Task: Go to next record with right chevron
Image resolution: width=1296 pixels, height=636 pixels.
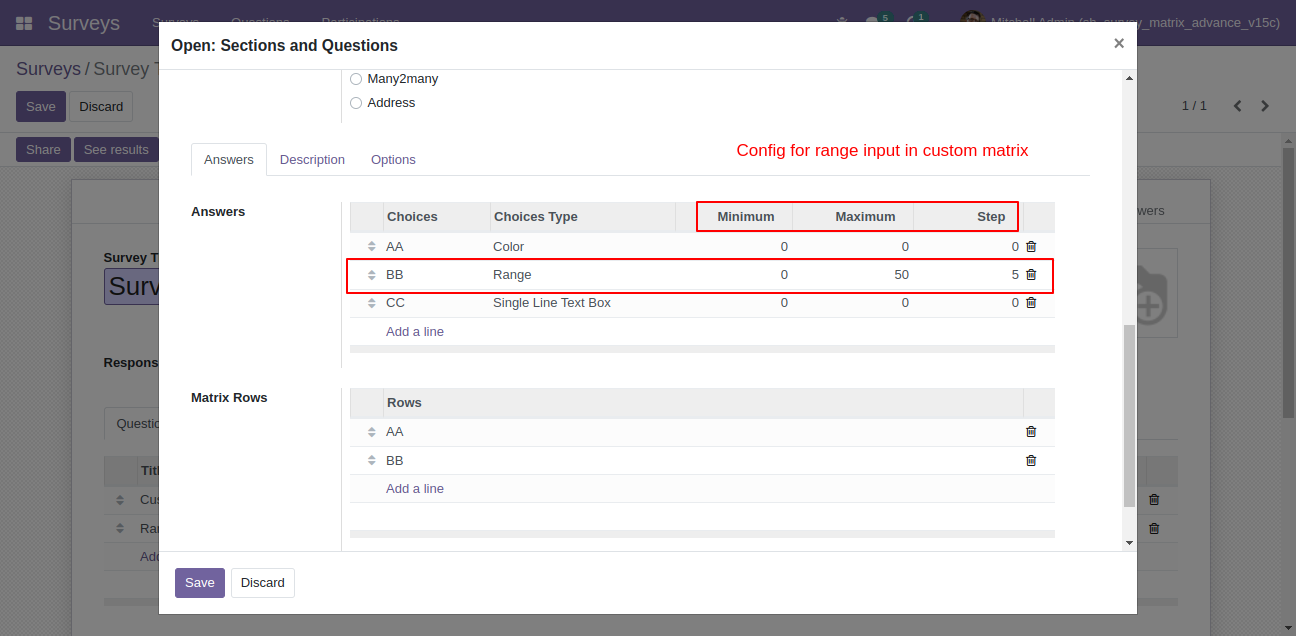Action: click(1265, 106)
